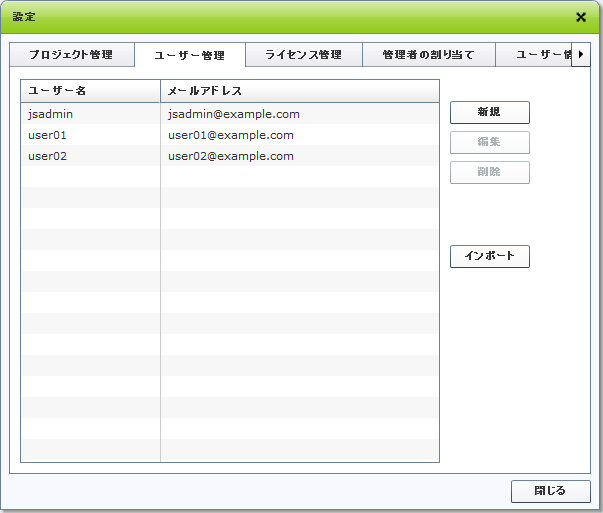603x513 pixels.
Task: Open the ライセンス管理 tab
Action: [304, 55]
